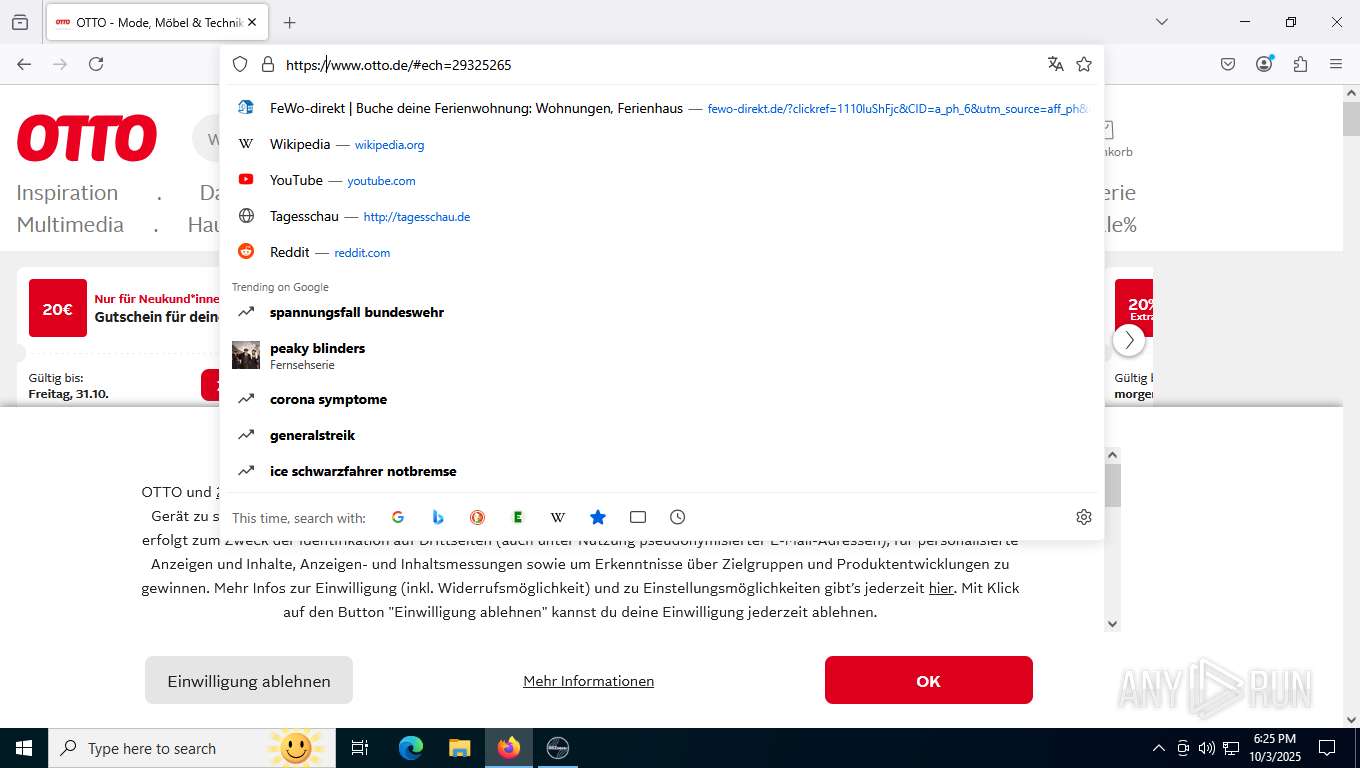Search trending 'peaky blinders'
Screen dimensions: 1360x768
tap(662, 355)
